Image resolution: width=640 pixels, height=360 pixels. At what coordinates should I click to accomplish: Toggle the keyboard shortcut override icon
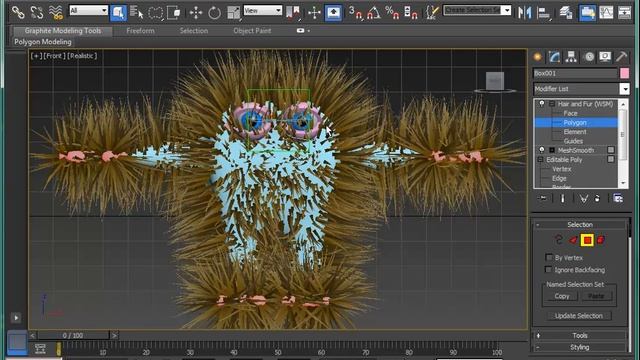coord(333,12)
